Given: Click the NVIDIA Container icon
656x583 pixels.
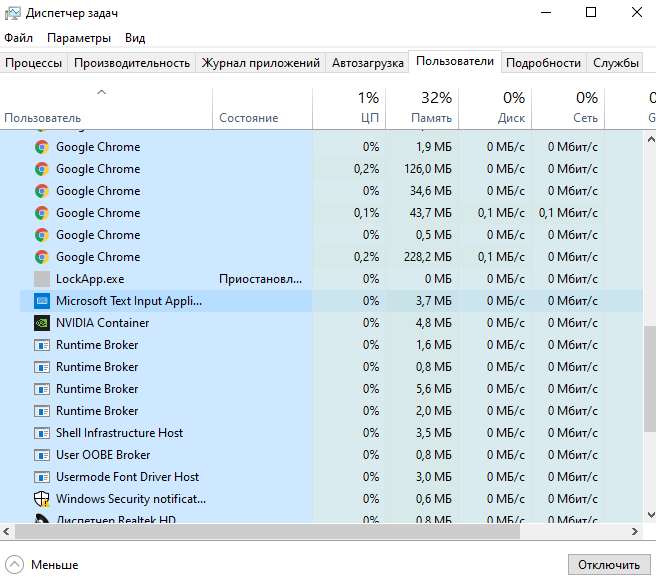Looking at the screenshot, I should 42,323.
